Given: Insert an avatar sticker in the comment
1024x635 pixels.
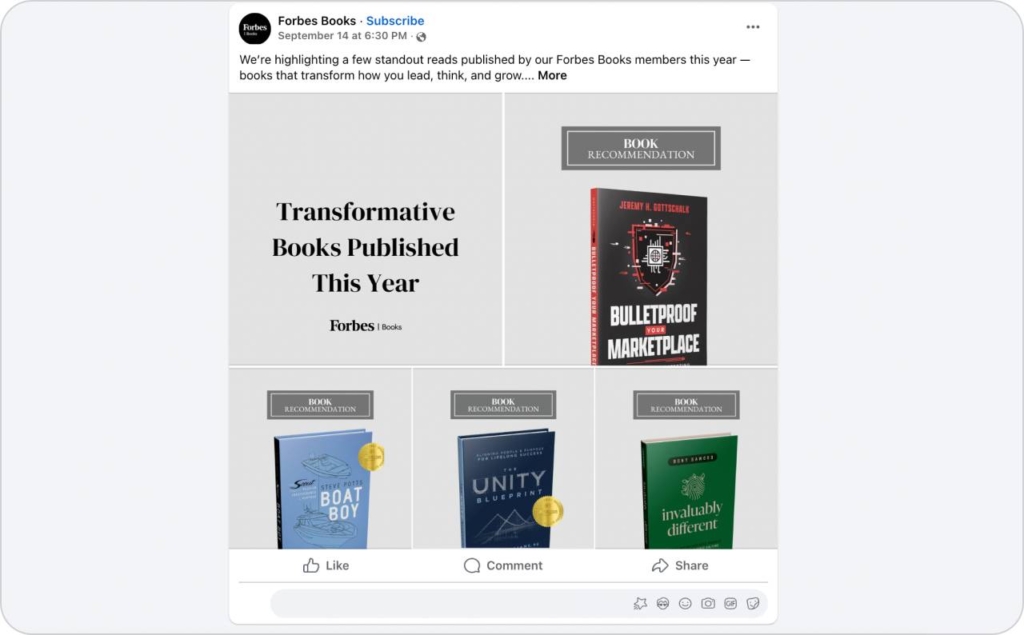Looking at the screenshot, I should pyautogui.click(x=663, y=604).
